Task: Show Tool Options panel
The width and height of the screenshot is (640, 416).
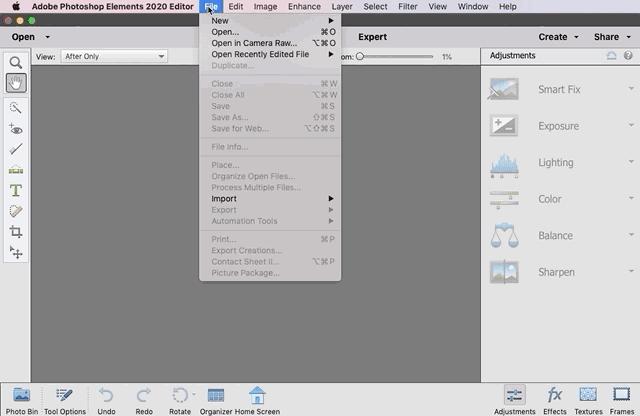Action: 64,400
